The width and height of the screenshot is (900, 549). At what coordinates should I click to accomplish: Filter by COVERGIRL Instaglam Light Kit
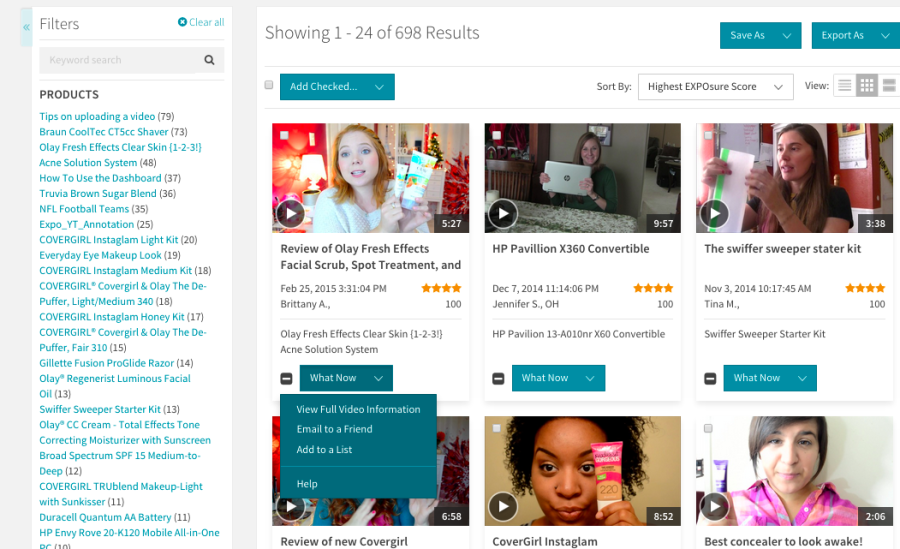tap(108, 240)
